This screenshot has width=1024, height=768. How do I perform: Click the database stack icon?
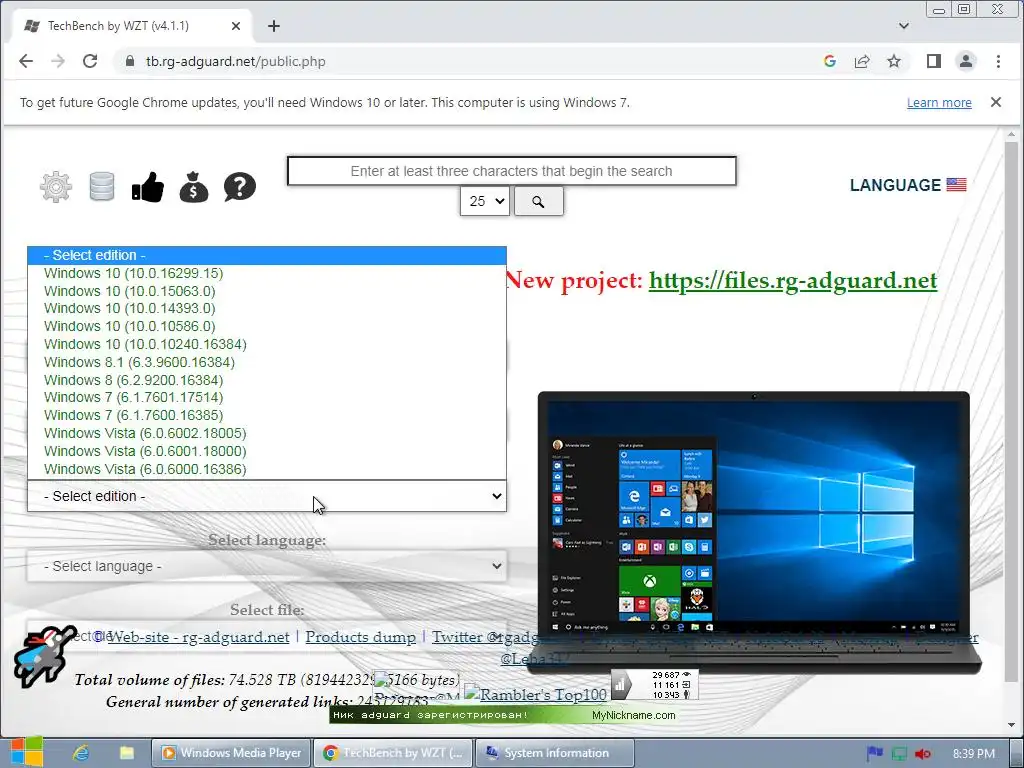(102, 187)
